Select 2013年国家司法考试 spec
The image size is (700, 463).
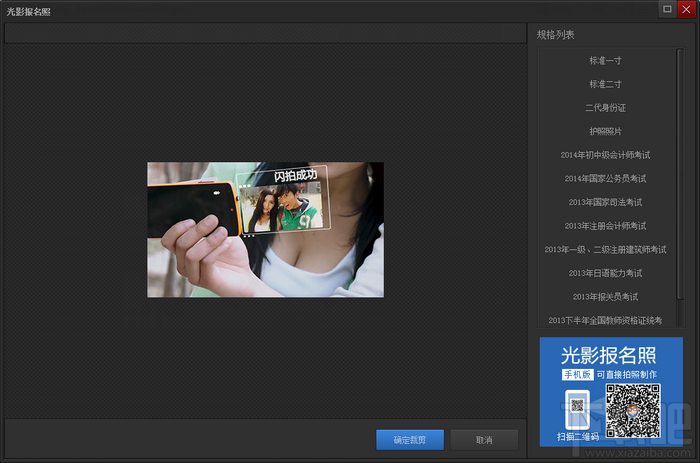(605, 203)
